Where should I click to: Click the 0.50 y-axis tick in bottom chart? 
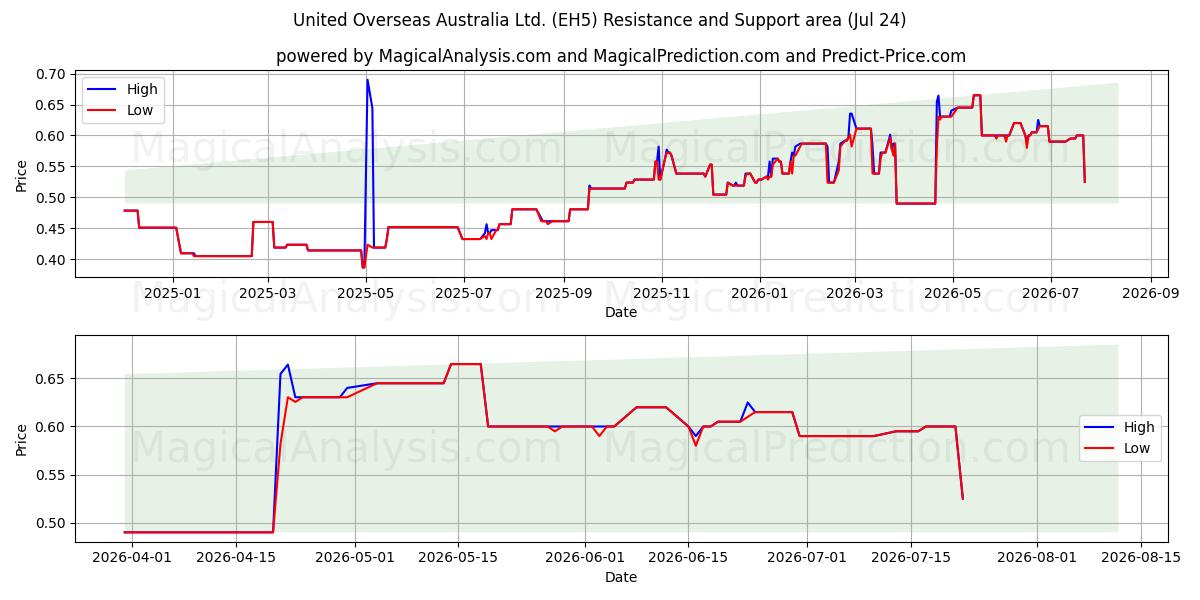coord(51,523)
